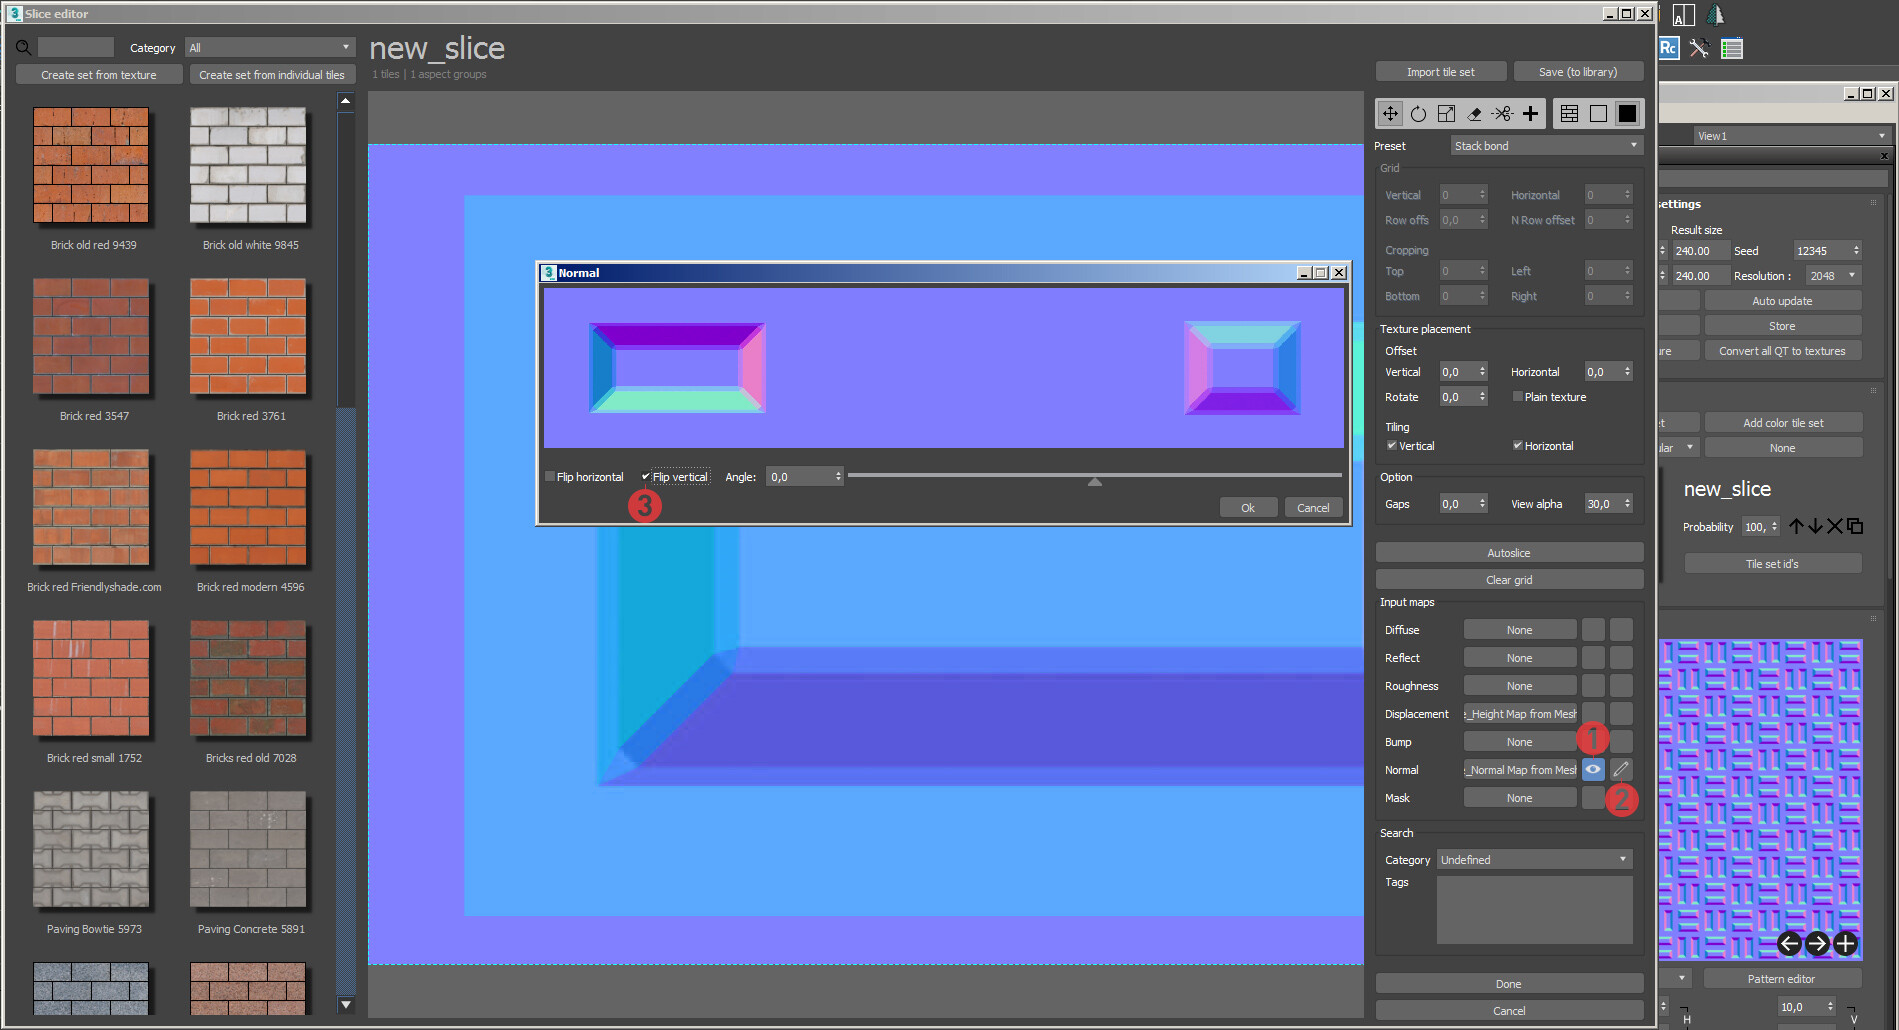
Task: Select the move tool in slice toolbar
Action: pyautogui.click(x=1390, y=114)
